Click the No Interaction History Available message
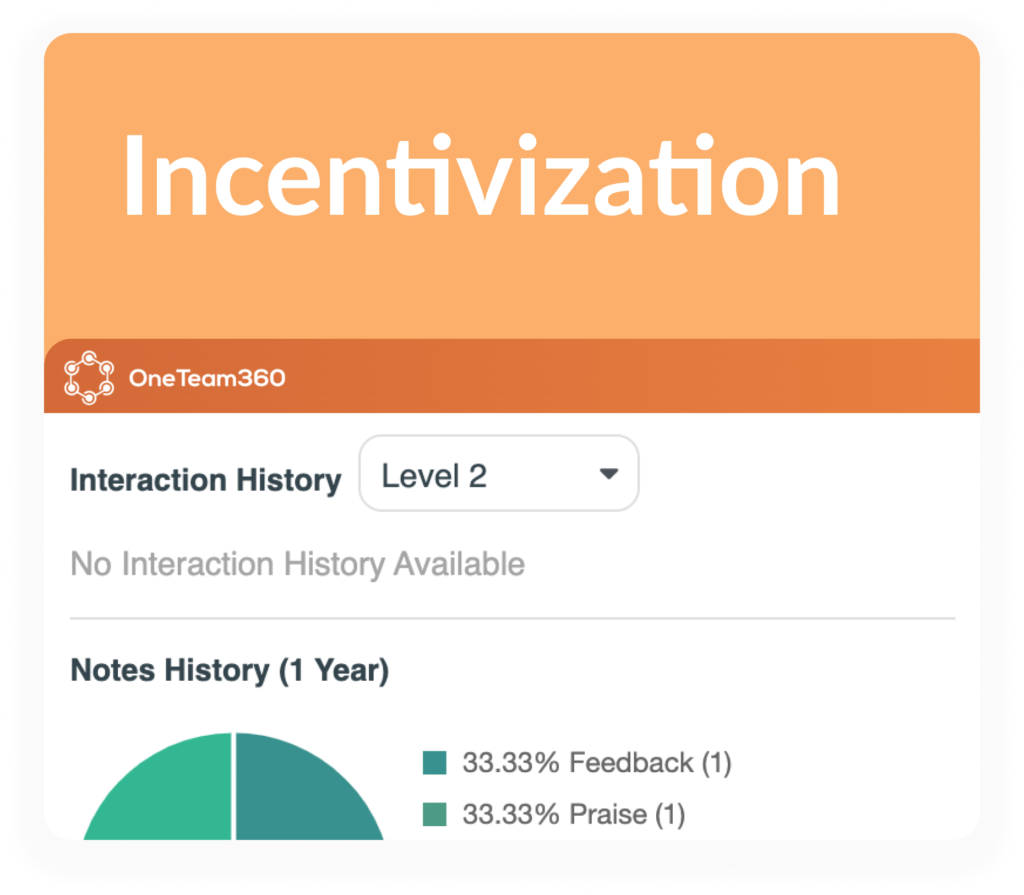The width and height of the screenshot is (1024, 895). point(295,563)
